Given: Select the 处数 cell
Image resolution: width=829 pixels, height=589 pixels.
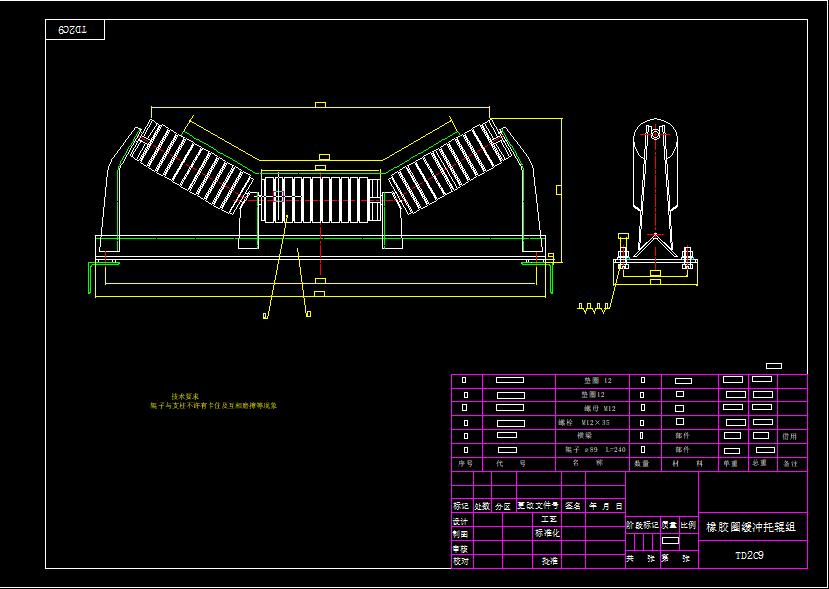Looking at the screenshot, I should (x=482, y=506).
